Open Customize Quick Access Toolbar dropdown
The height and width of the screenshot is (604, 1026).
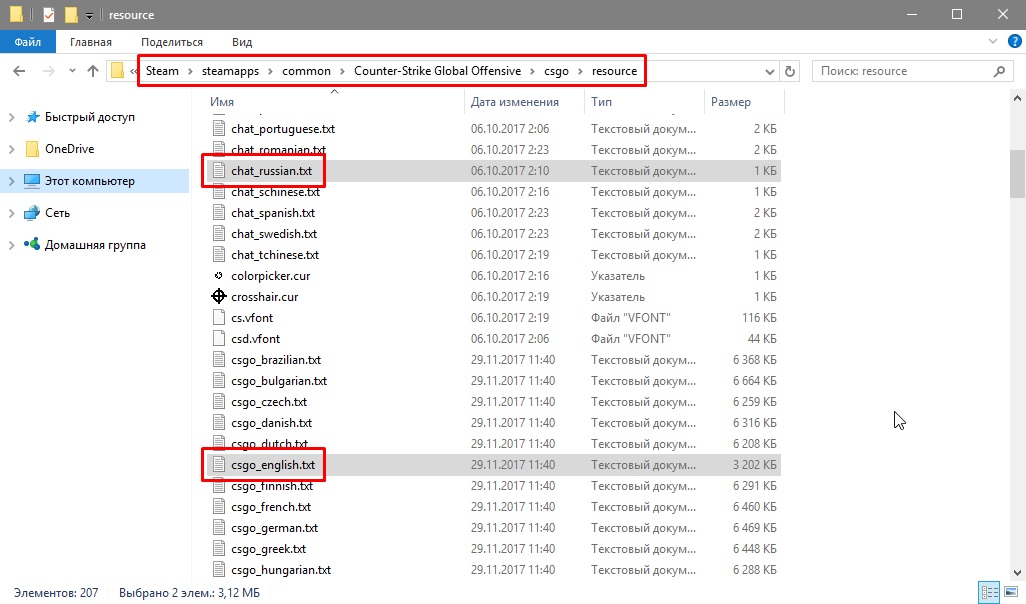pyautogui.click(x=90, y=15)
